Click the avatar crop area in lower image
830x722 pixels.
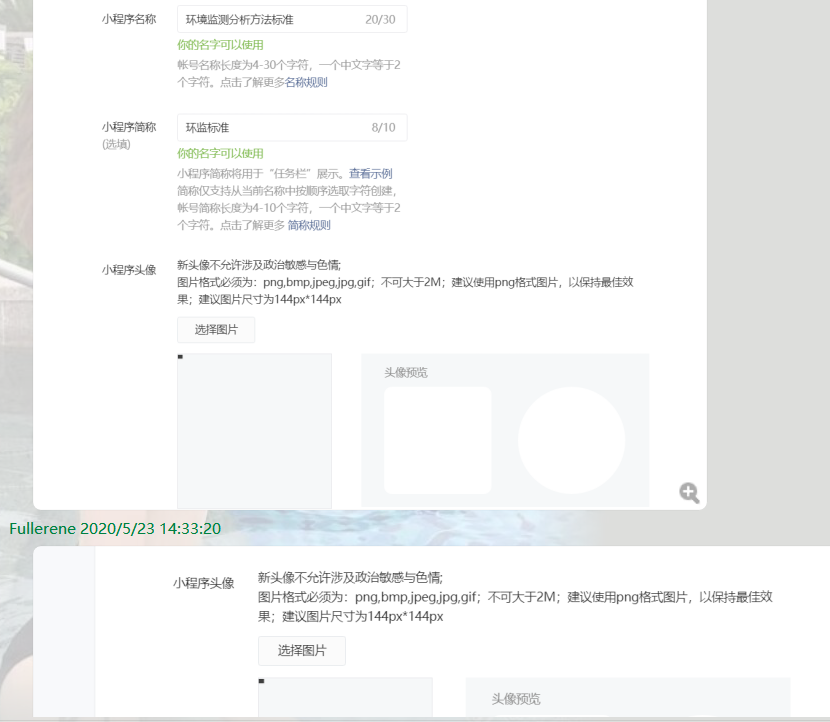click(345, 697)
